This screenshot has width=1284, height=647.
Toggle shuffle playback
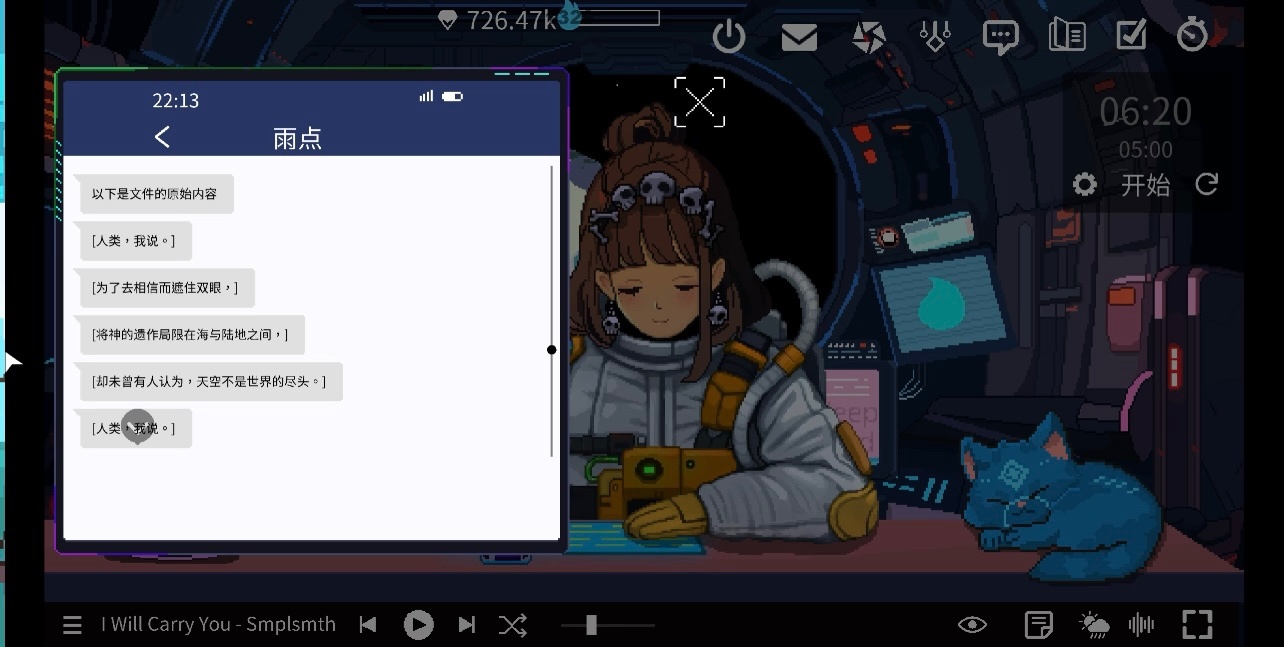[x=512, y=625]
